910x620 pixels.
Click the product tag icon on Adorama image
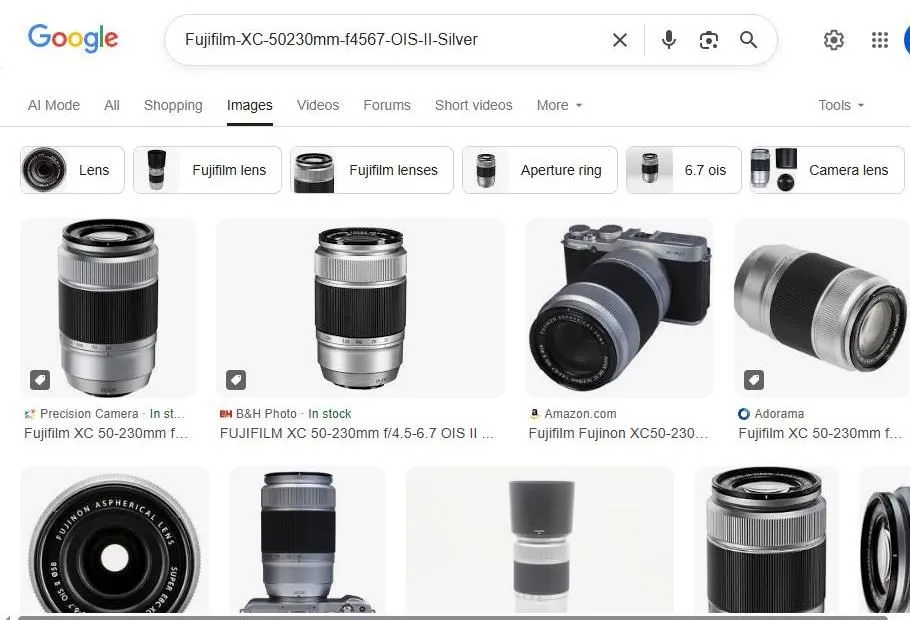tap(754, 380)
